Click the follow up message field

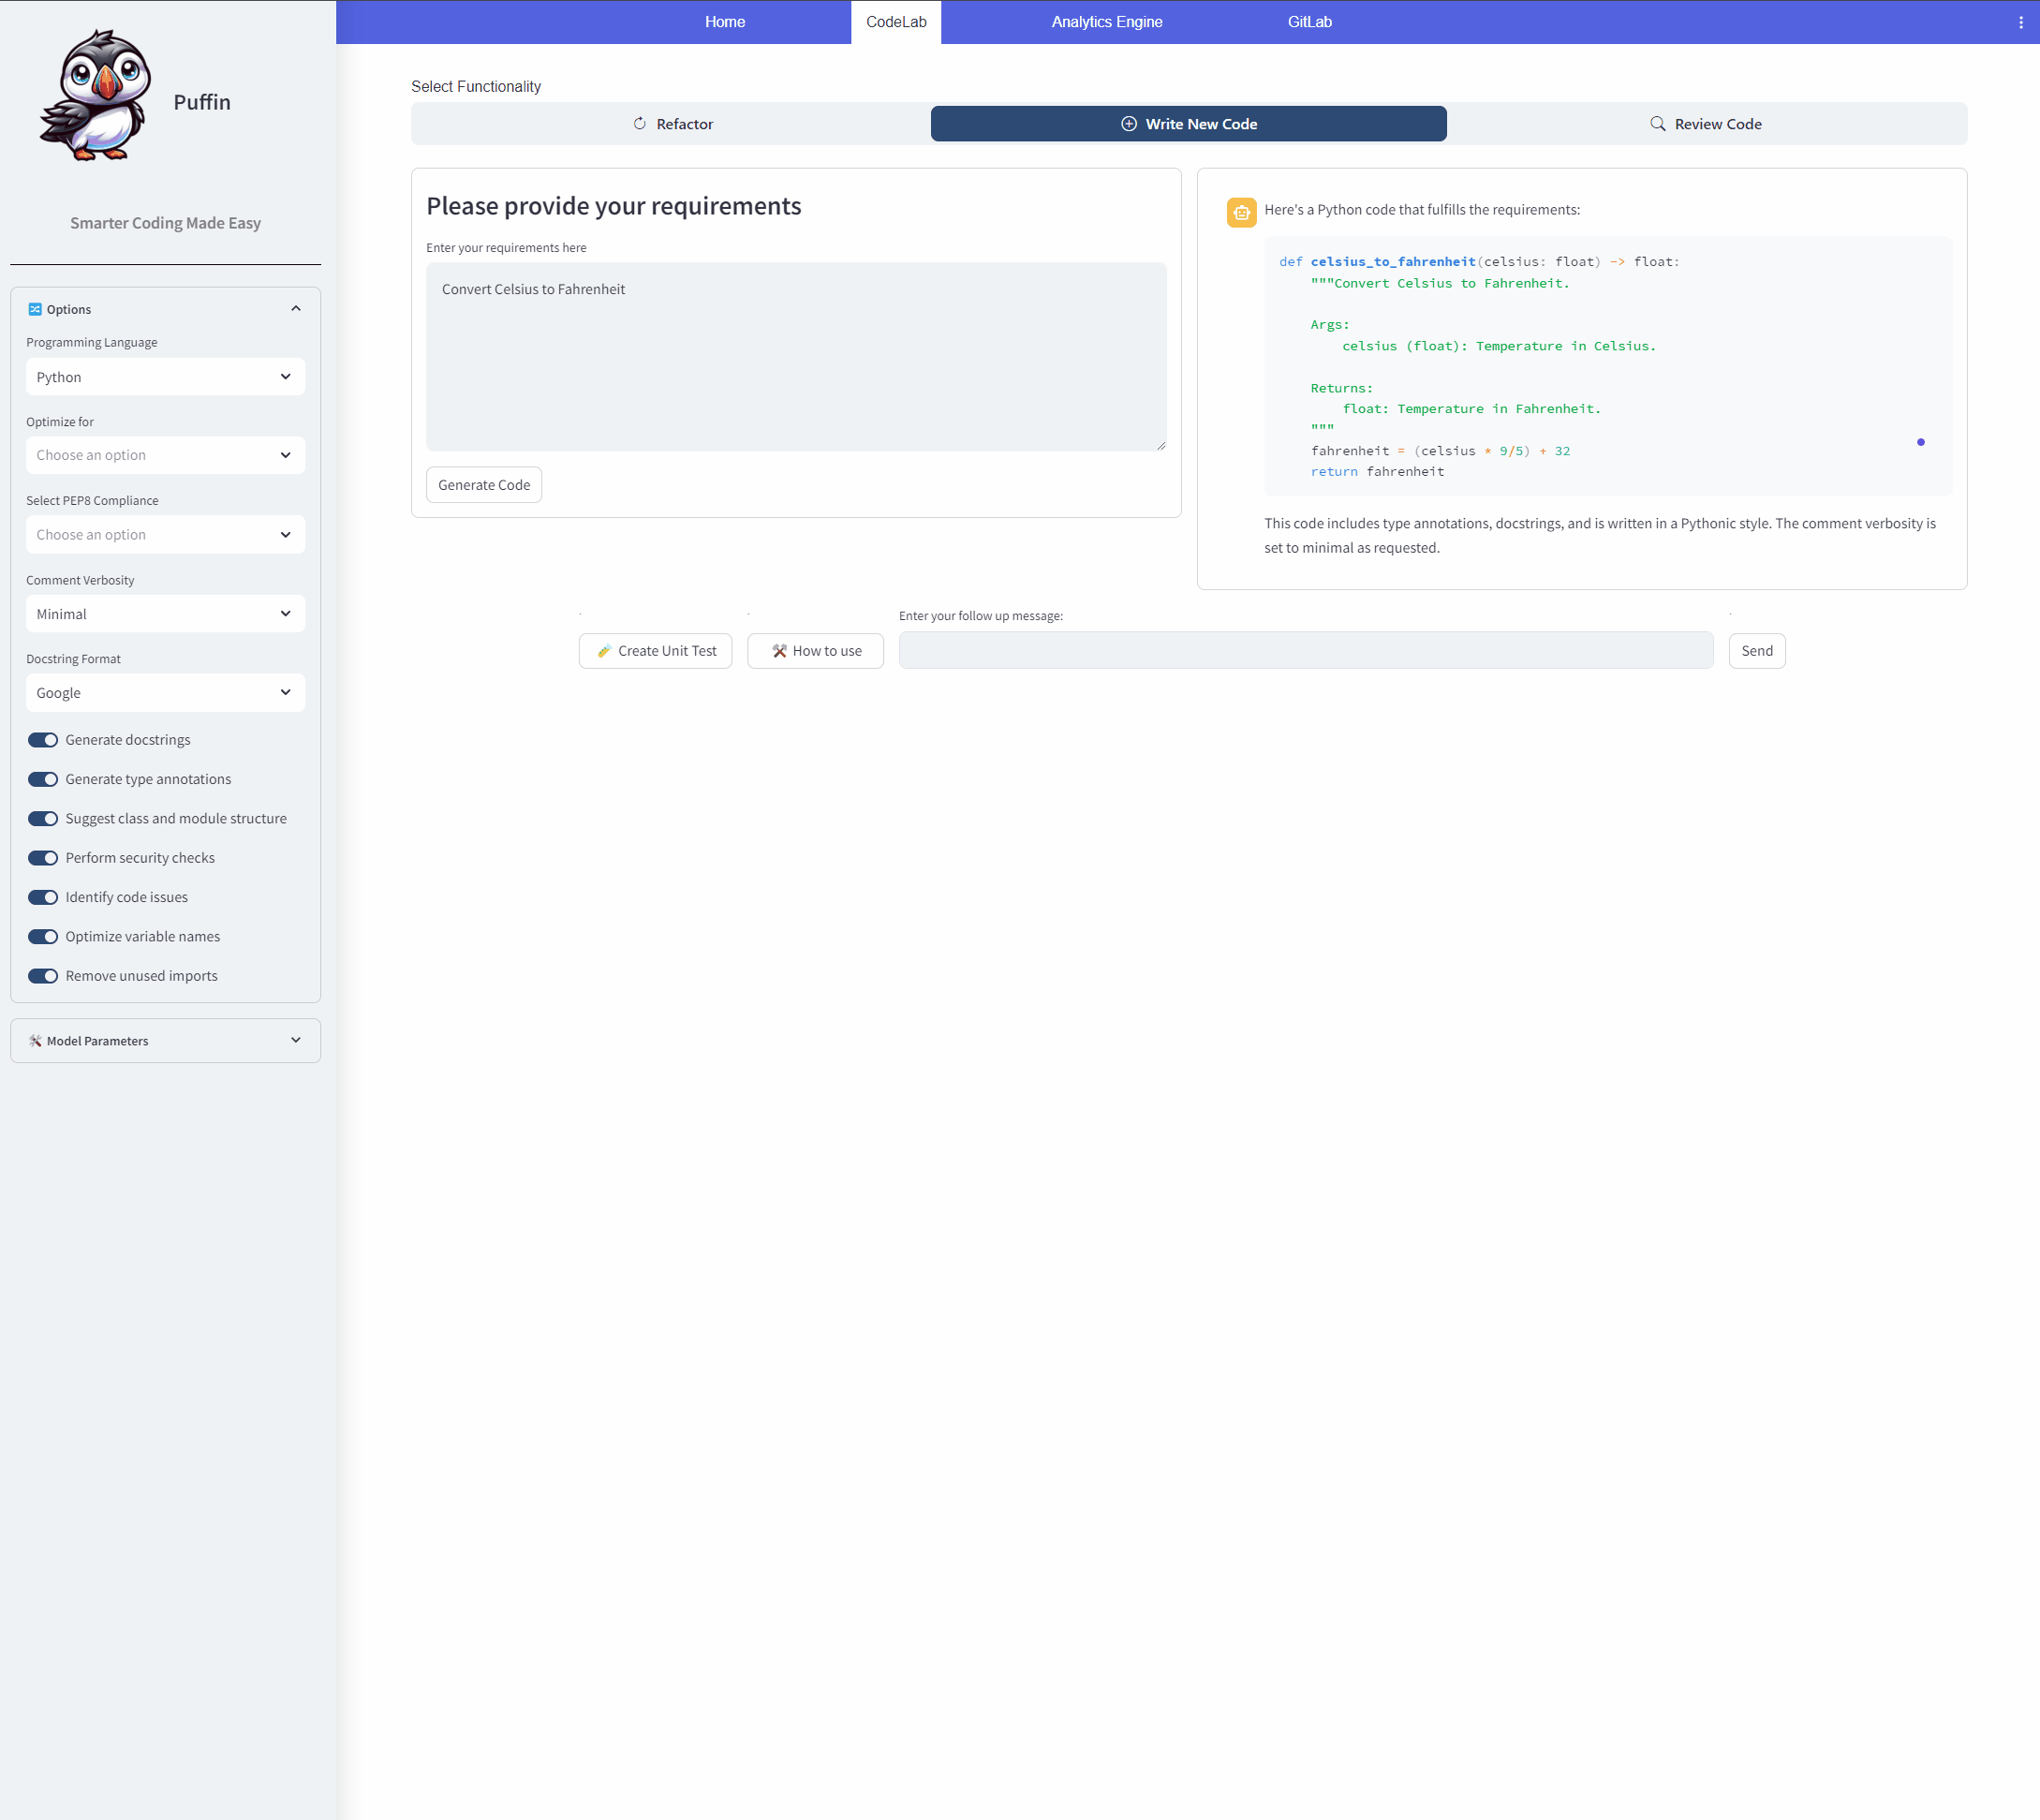tap(1305, 651)
